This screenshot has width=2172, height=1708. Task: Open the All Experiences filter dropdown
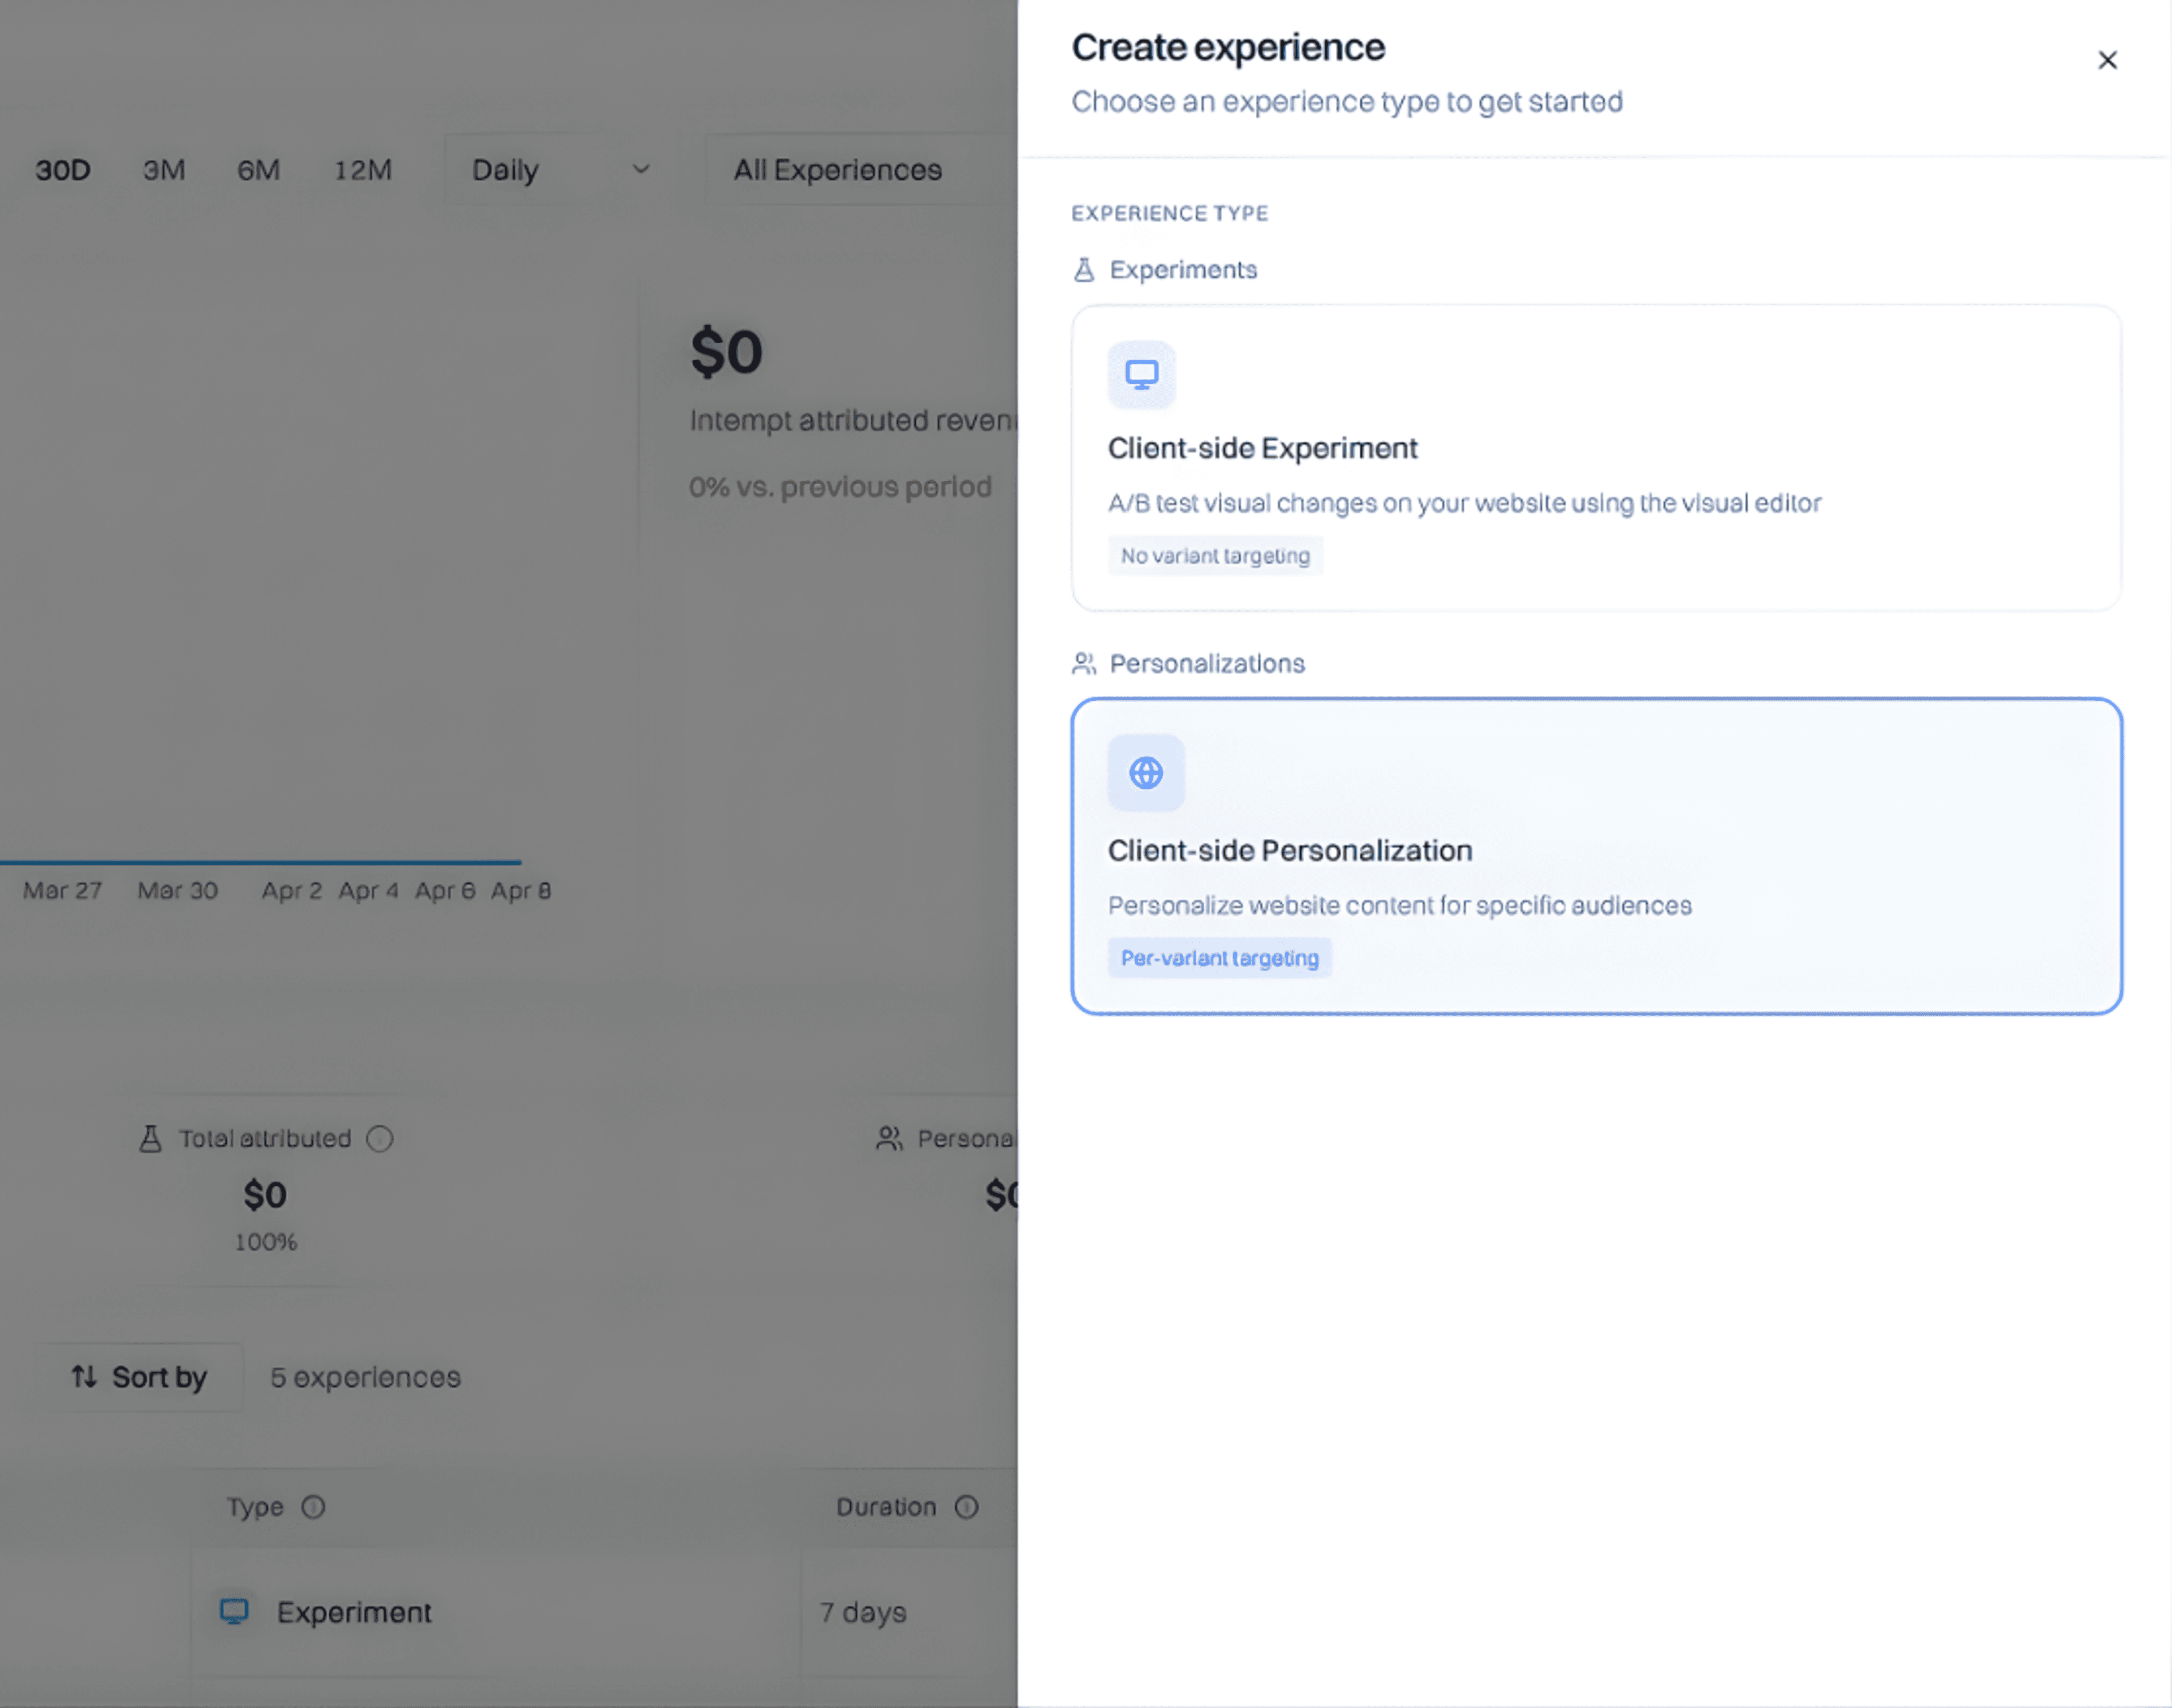(x=837, y=170)
